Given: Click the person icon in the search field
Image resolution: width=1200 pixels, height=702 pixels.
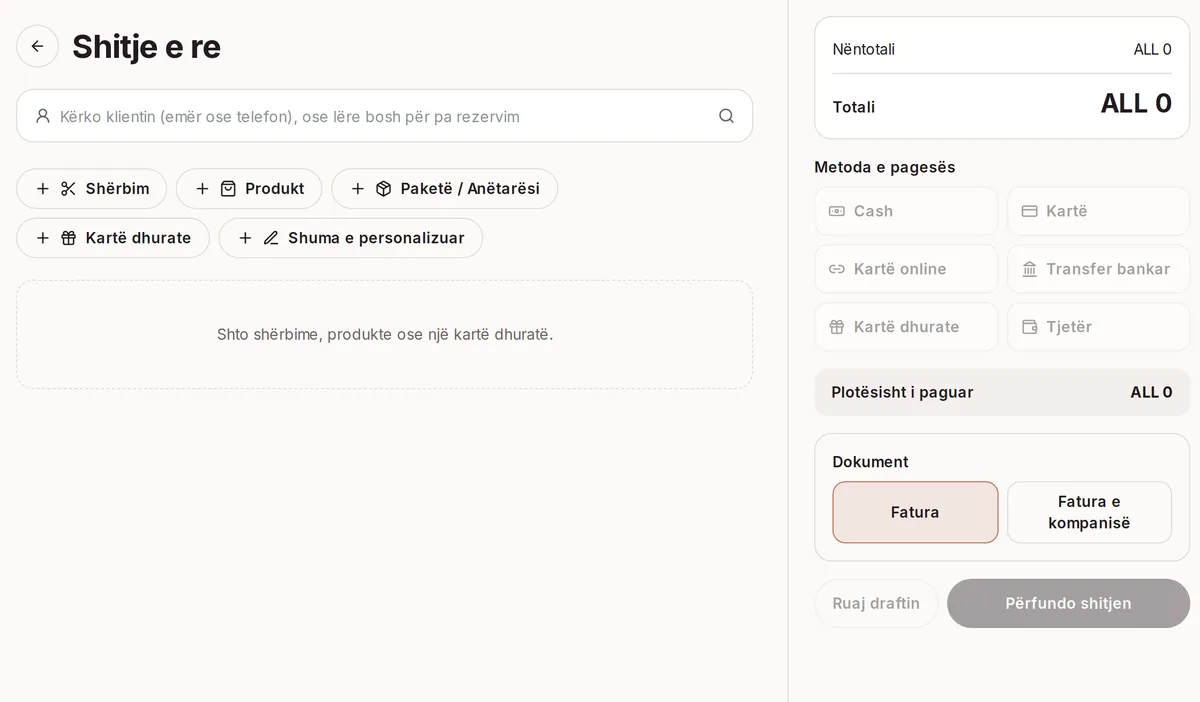Looking at the screenshot, I should [x=42, y=116].
